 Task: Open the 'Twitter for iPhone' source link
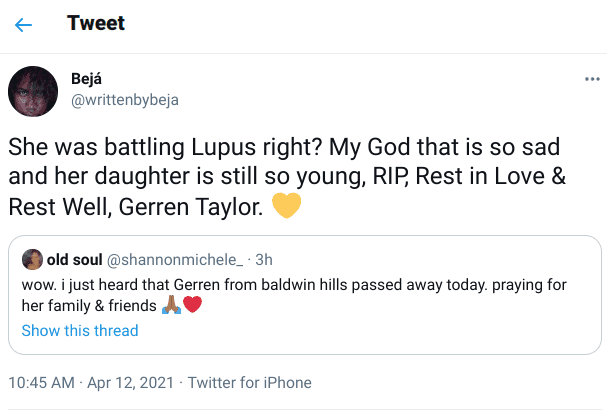click(x=249, y=383)
